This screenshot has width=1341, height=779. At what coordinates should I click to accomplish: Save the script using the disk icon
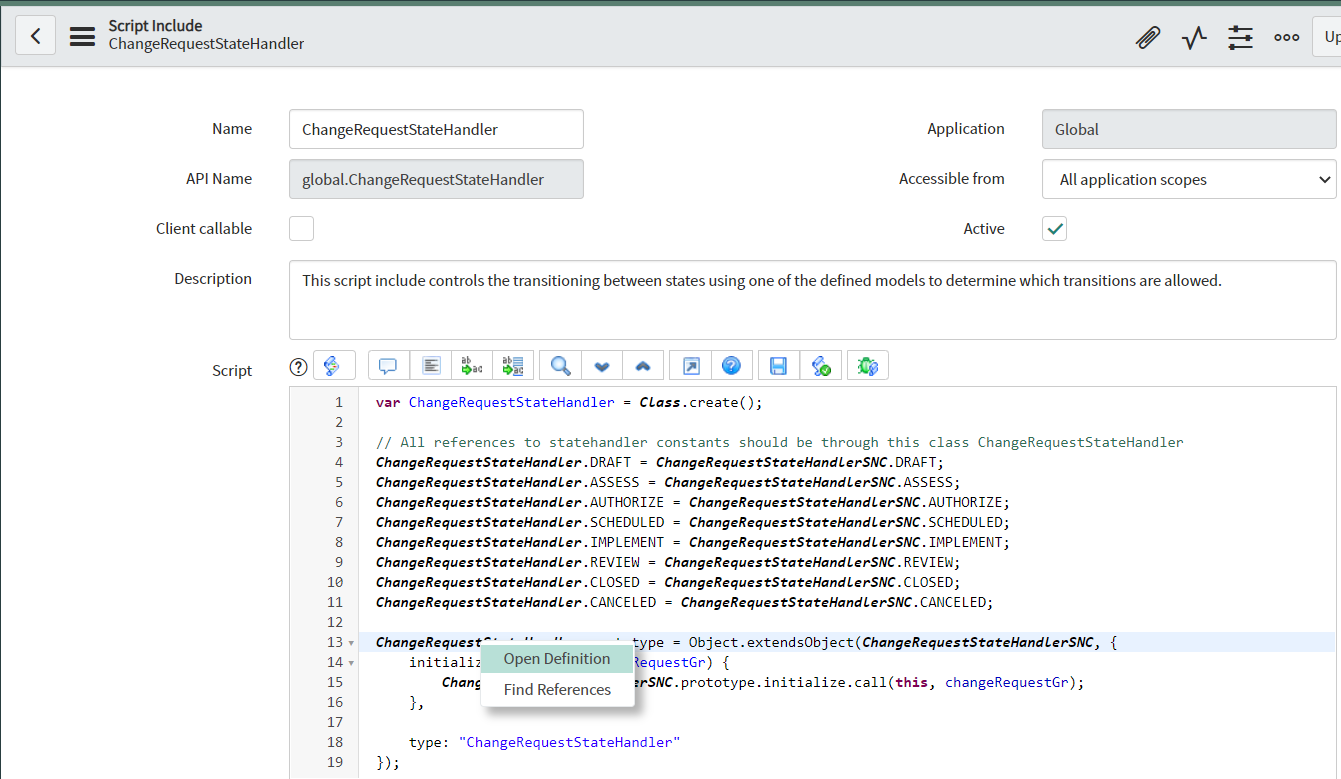(x=777, y=365)
